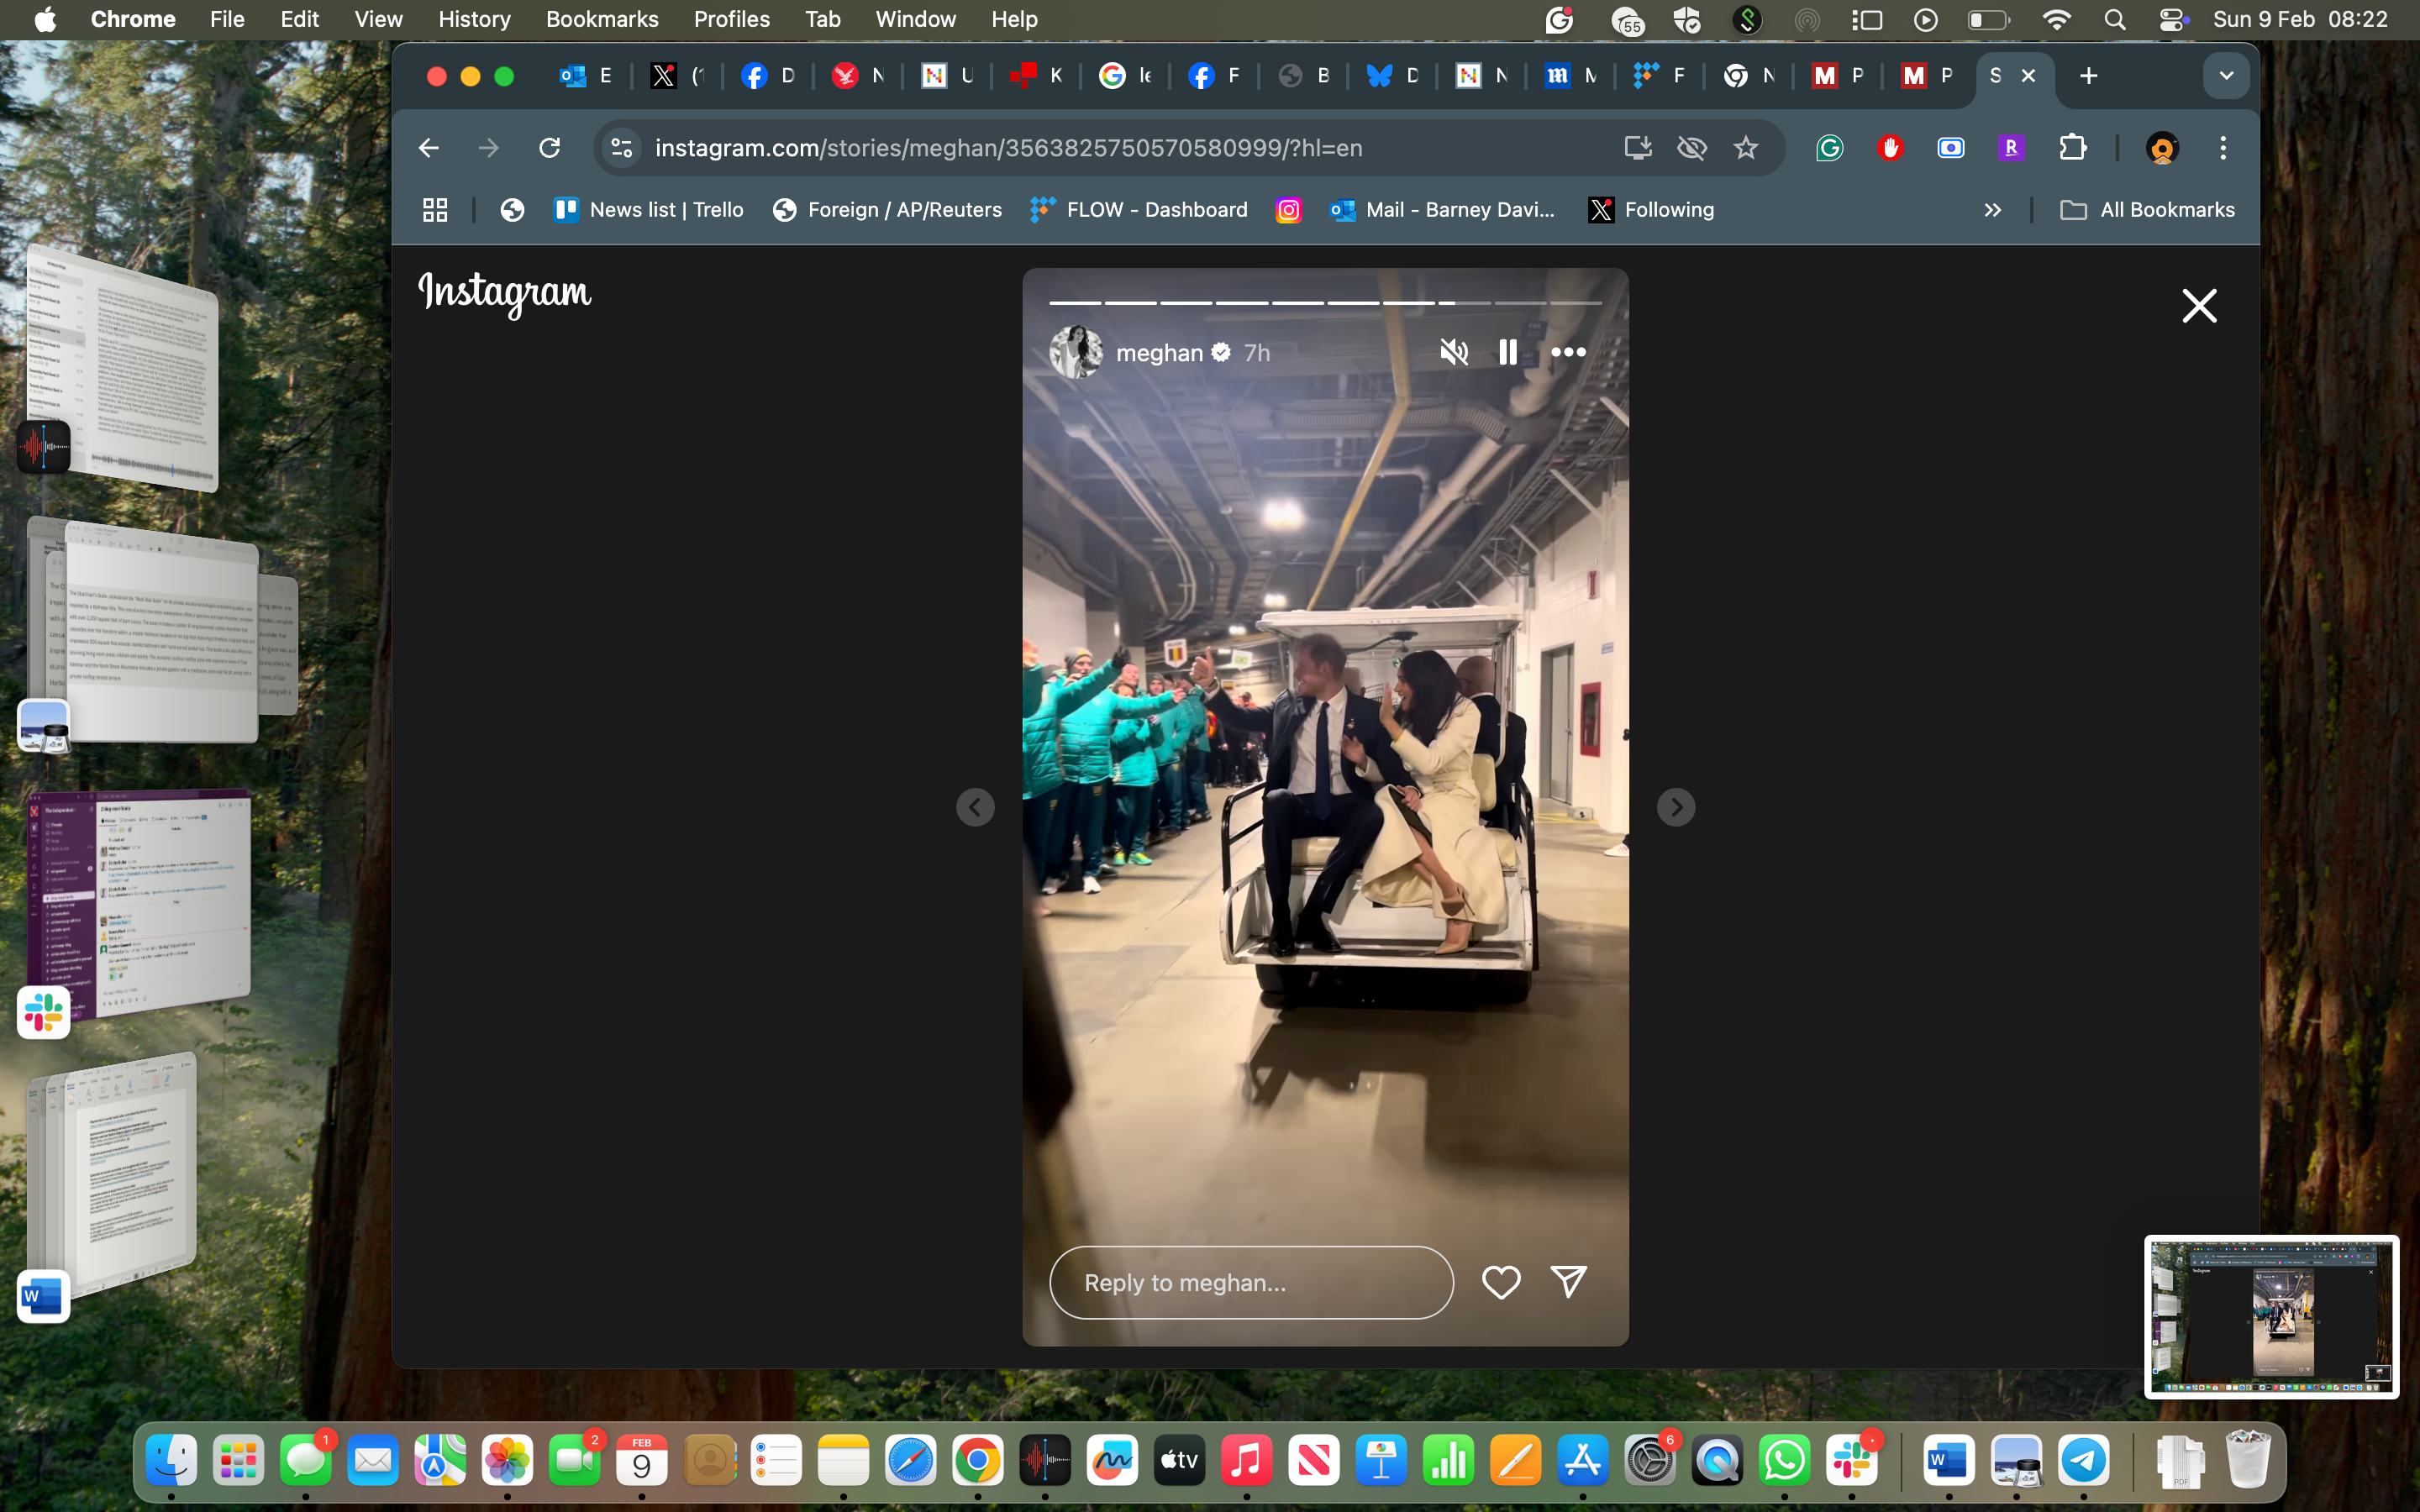Send the story via DM
This screenshot has width=2420, height=1512.
(1570, 1282)
